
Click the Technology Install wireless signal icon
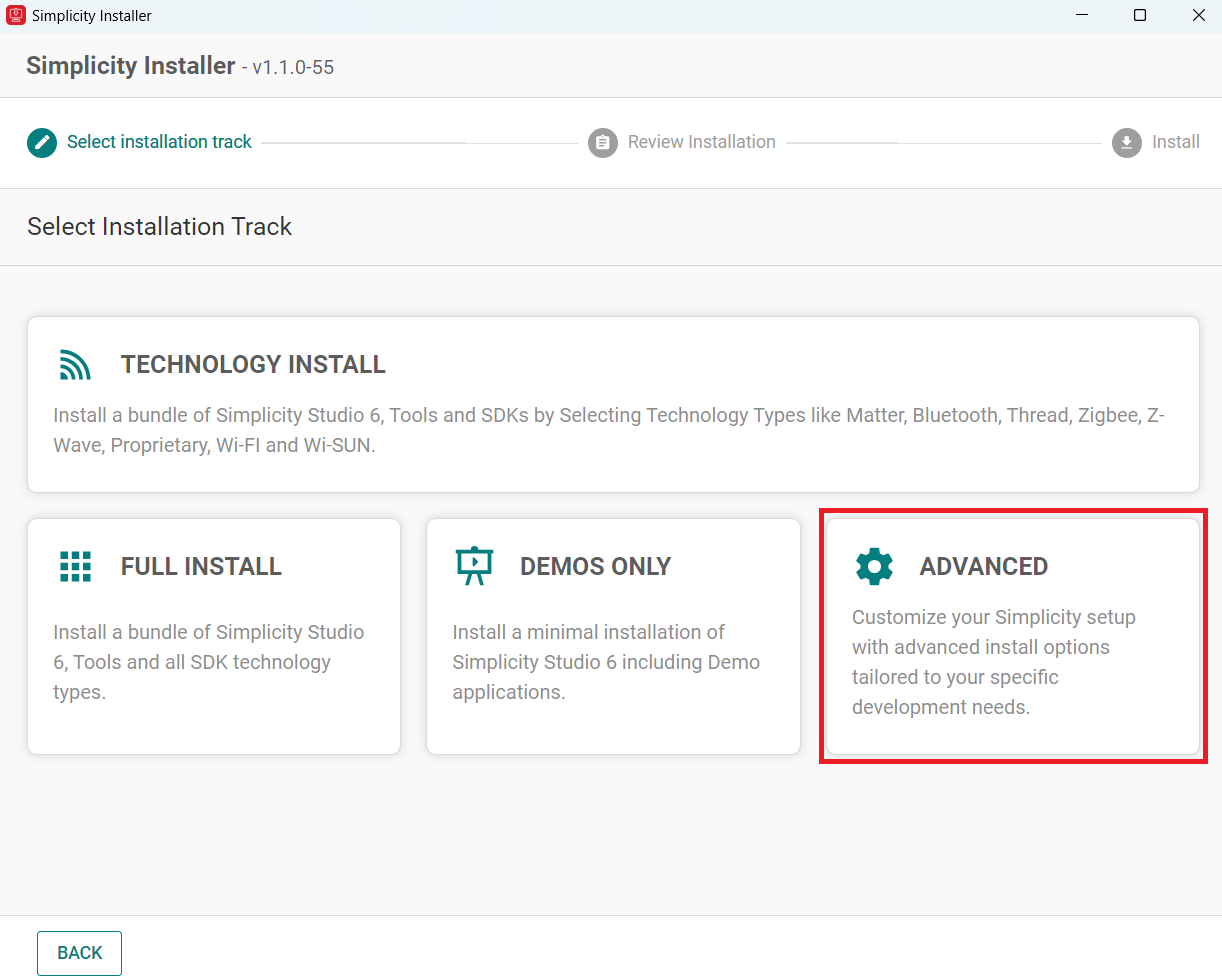[x=74, y=364]
